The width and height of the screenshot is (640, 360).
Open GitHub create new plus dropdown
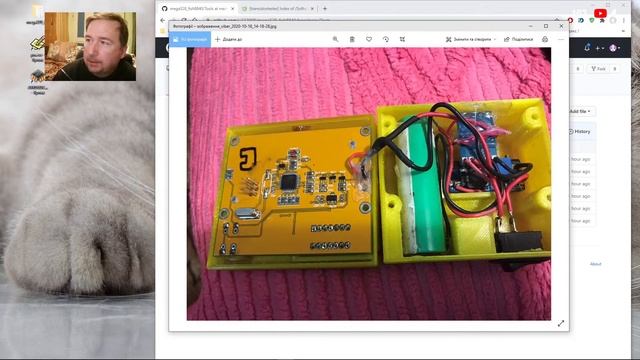coord(599,48)
